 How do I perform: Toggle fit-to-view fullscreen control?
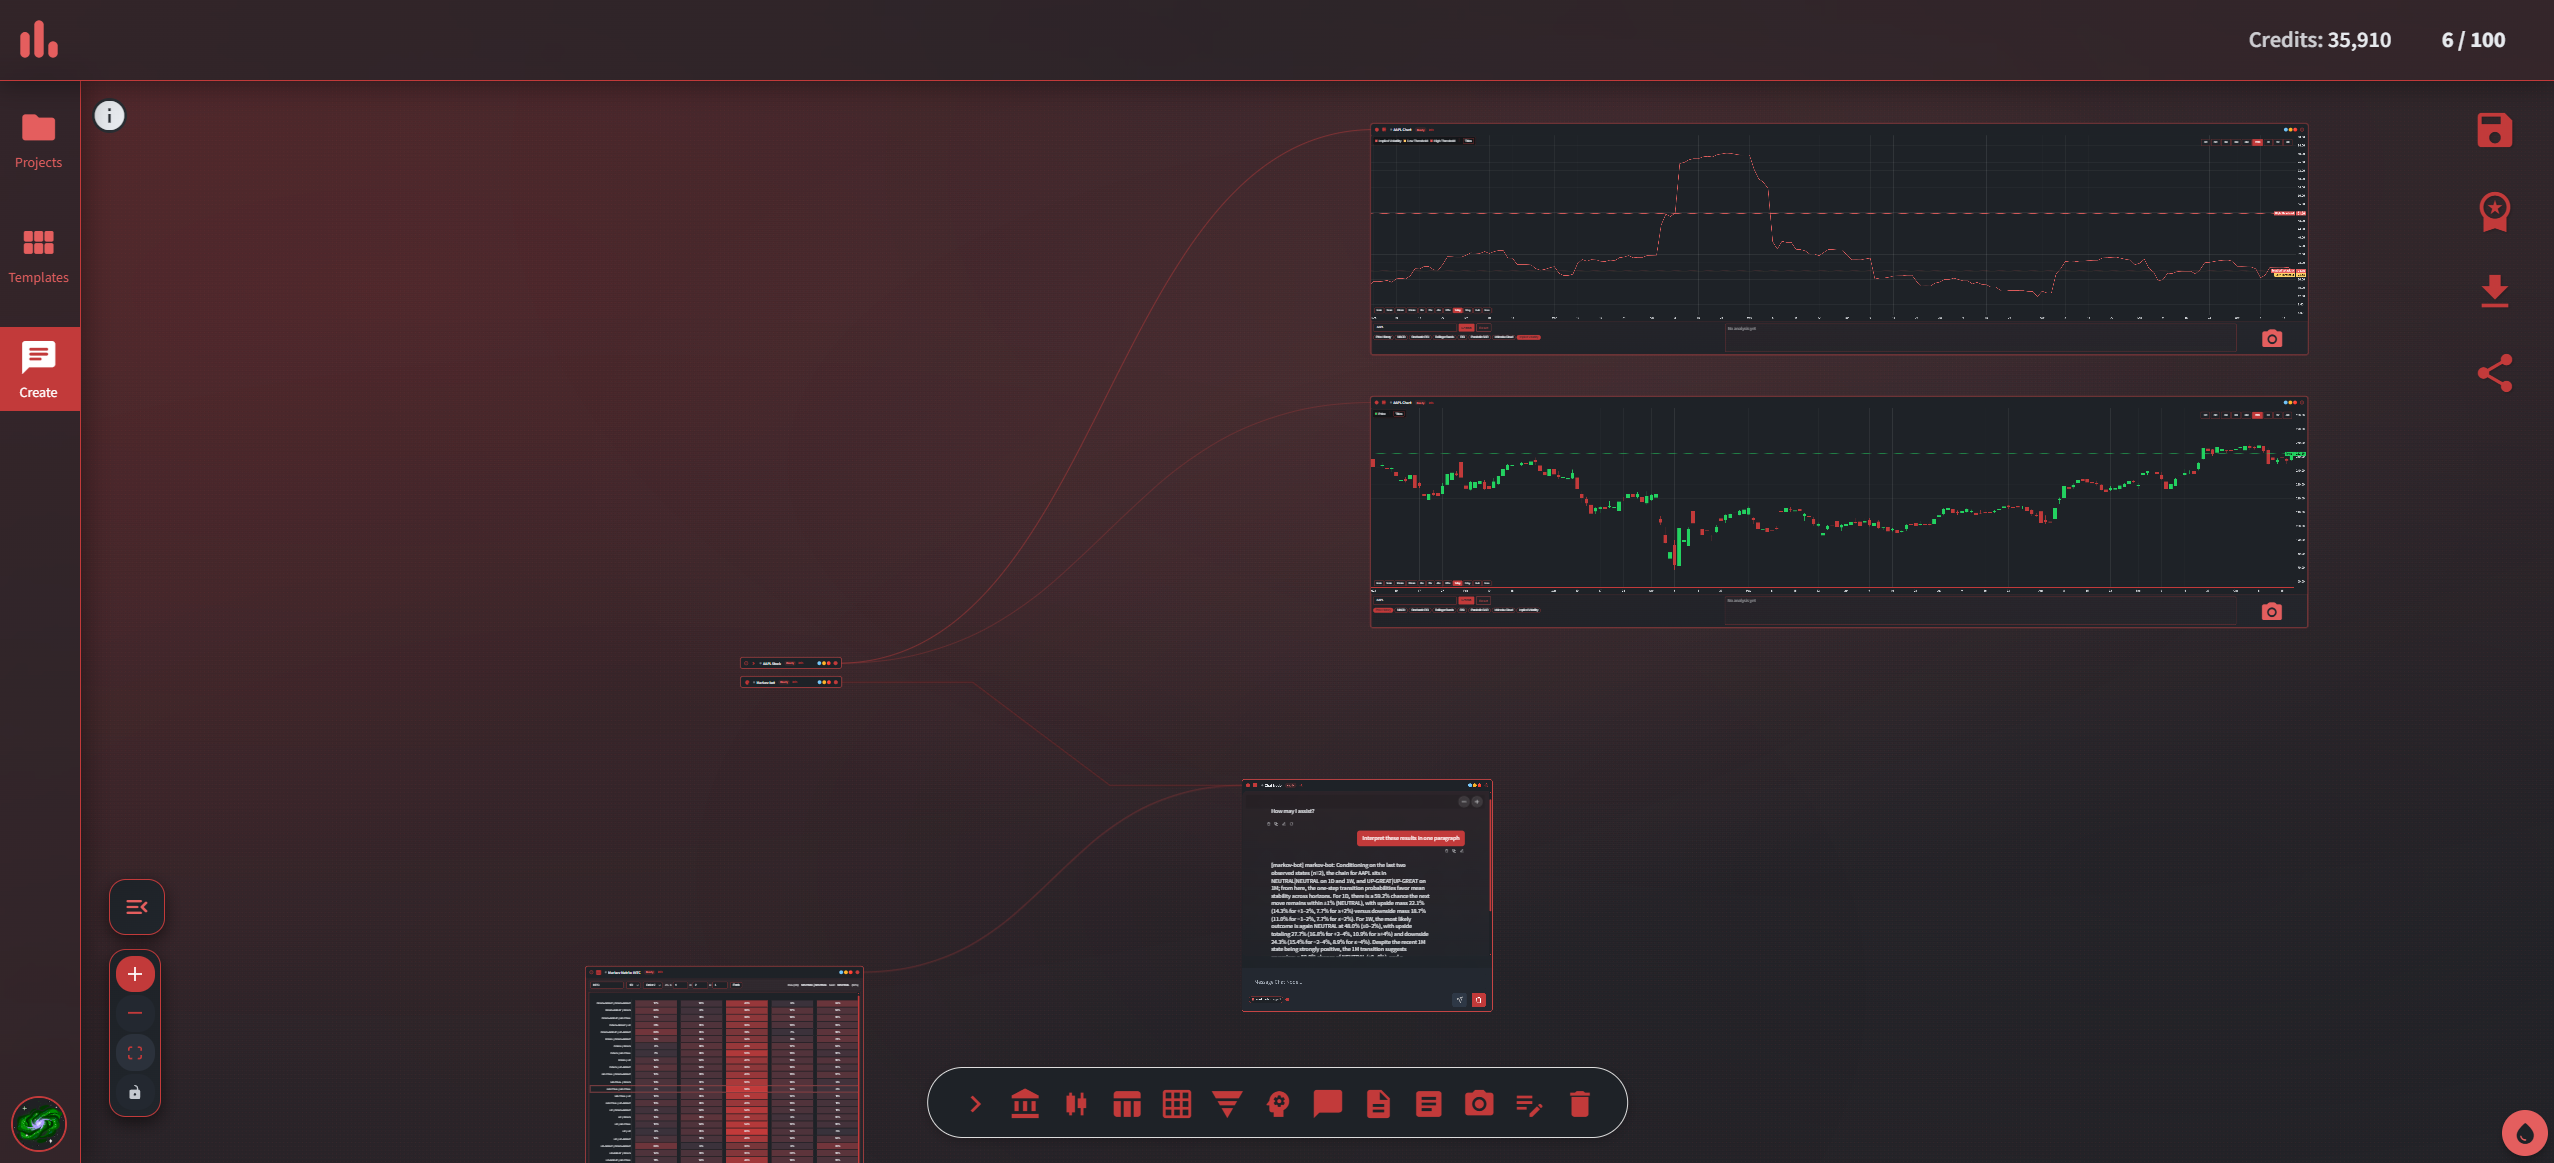[x=135, y=1053]
